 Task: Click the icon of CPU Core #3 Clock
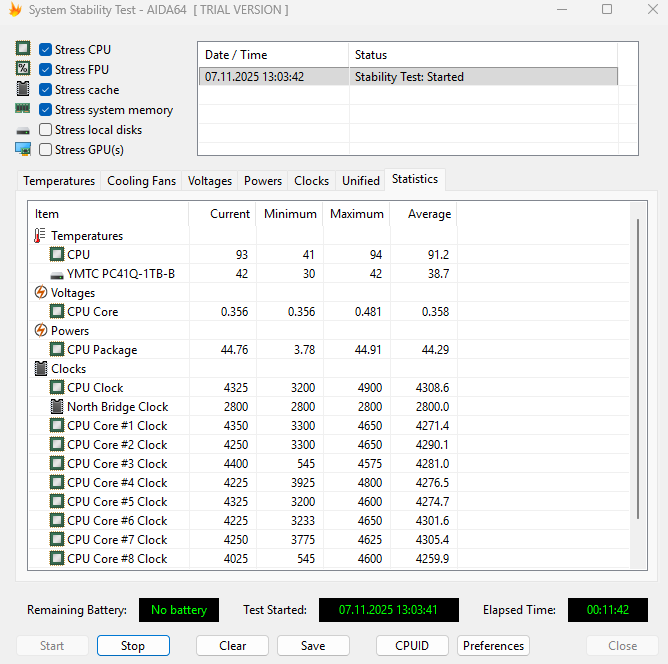(57, 463)
